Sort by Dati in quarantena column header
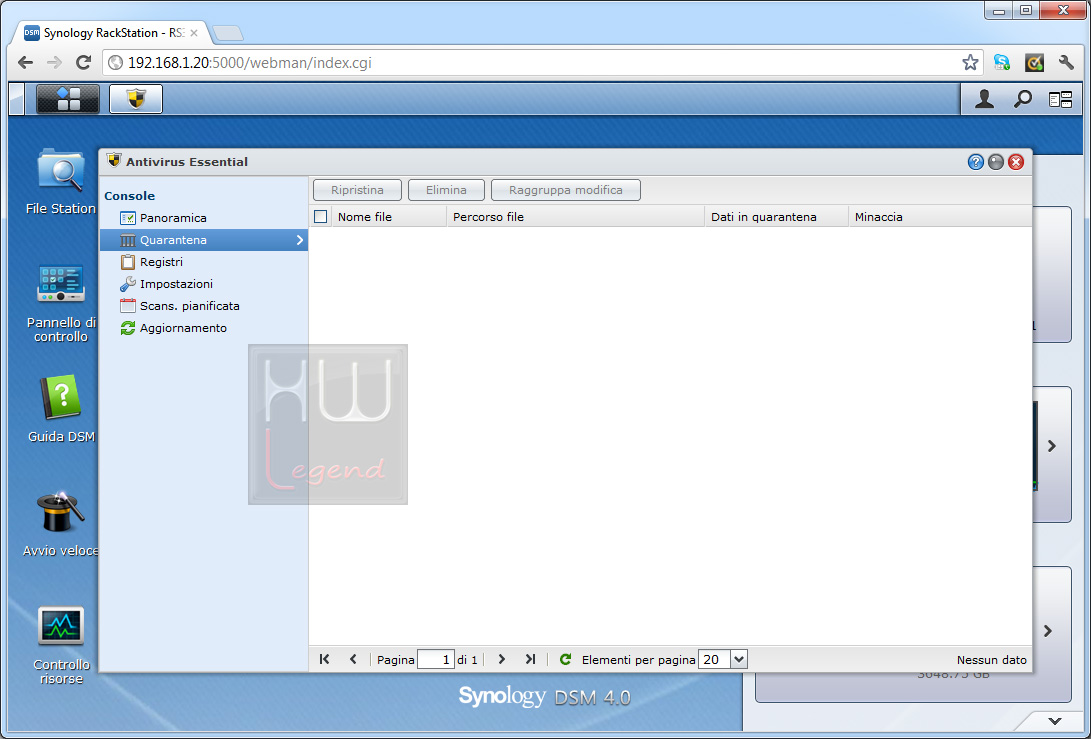 777,216
